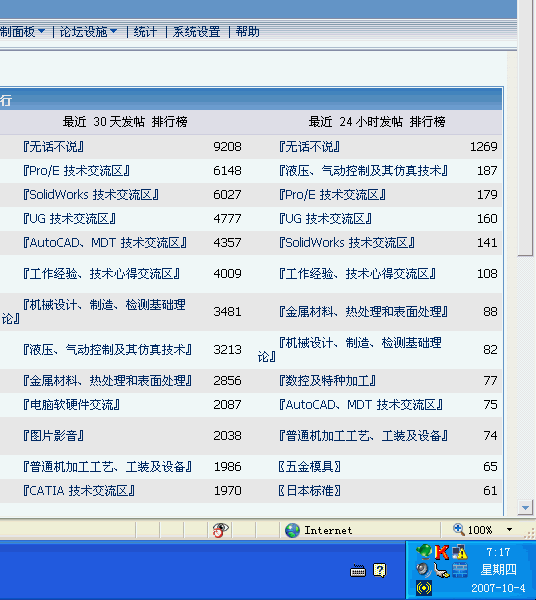Open 『AutoCAD、MDT 技术交流区』 in the 24-hour ranking
536x600 pixels.
(x=361, y=405)
